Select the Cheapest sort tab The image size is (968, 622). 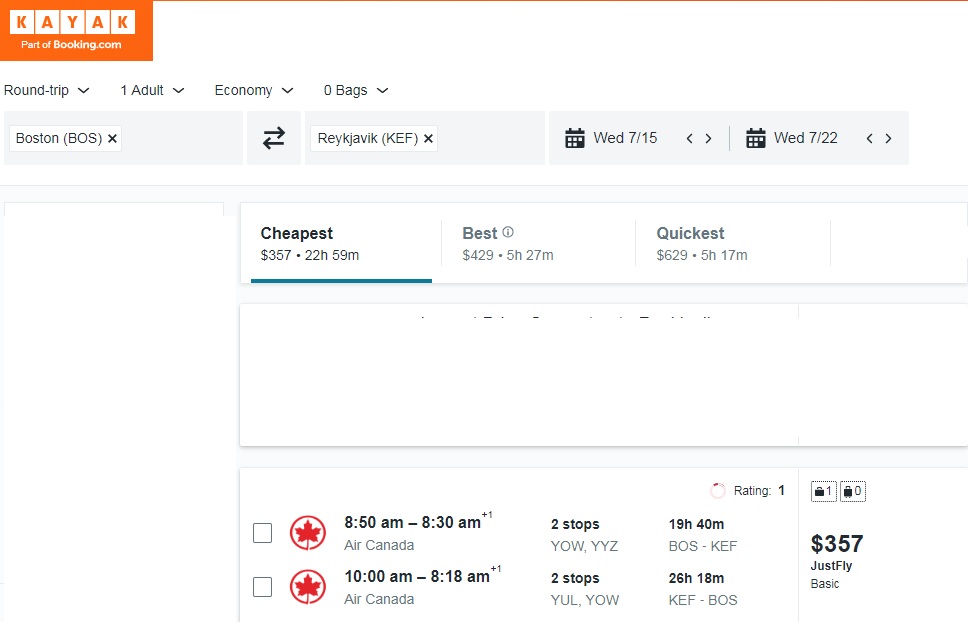(341, 243)
